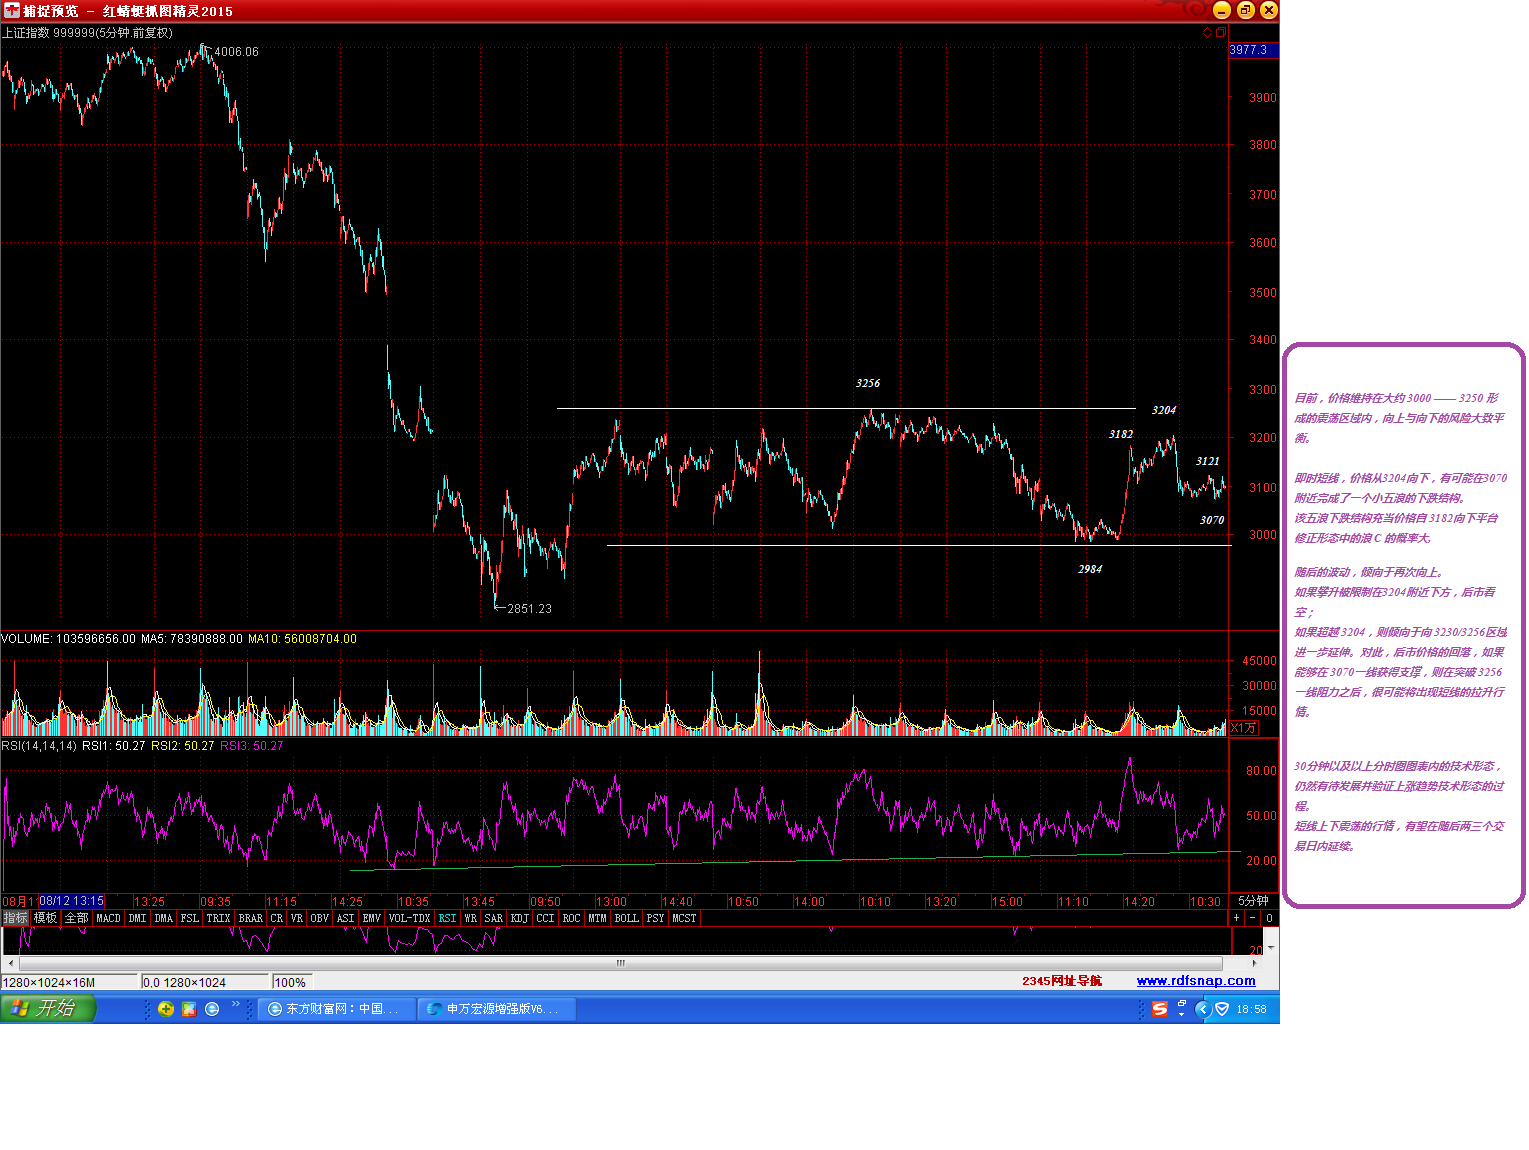Viewport: 1529px width, 1150px height.
Task: Open the Windows 开始 start button
Action: click(x=48, y=1009)
